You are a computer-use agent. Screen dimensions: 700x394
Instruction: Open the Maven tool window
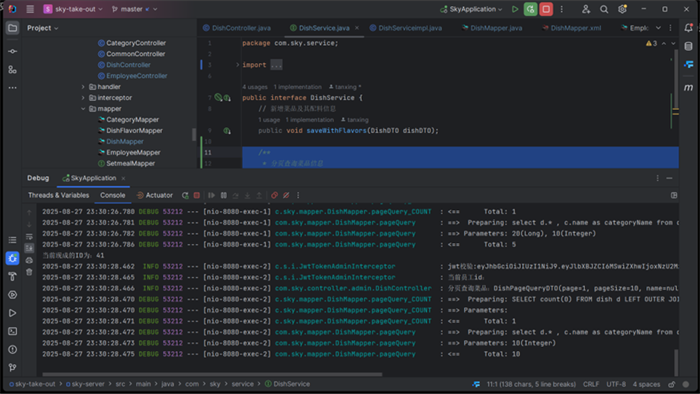click(688, 87)
